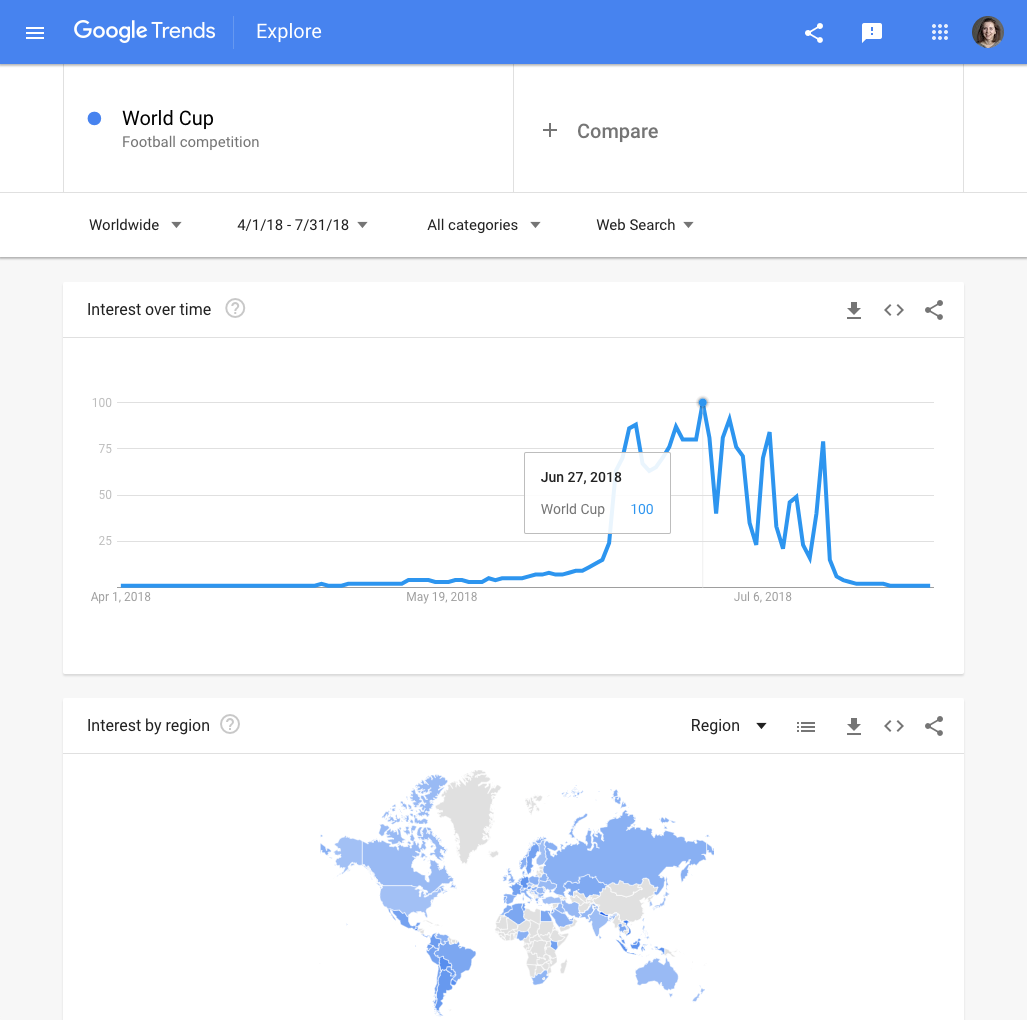
Task: Click the Football competition subtitle
Action: [191, 142]
